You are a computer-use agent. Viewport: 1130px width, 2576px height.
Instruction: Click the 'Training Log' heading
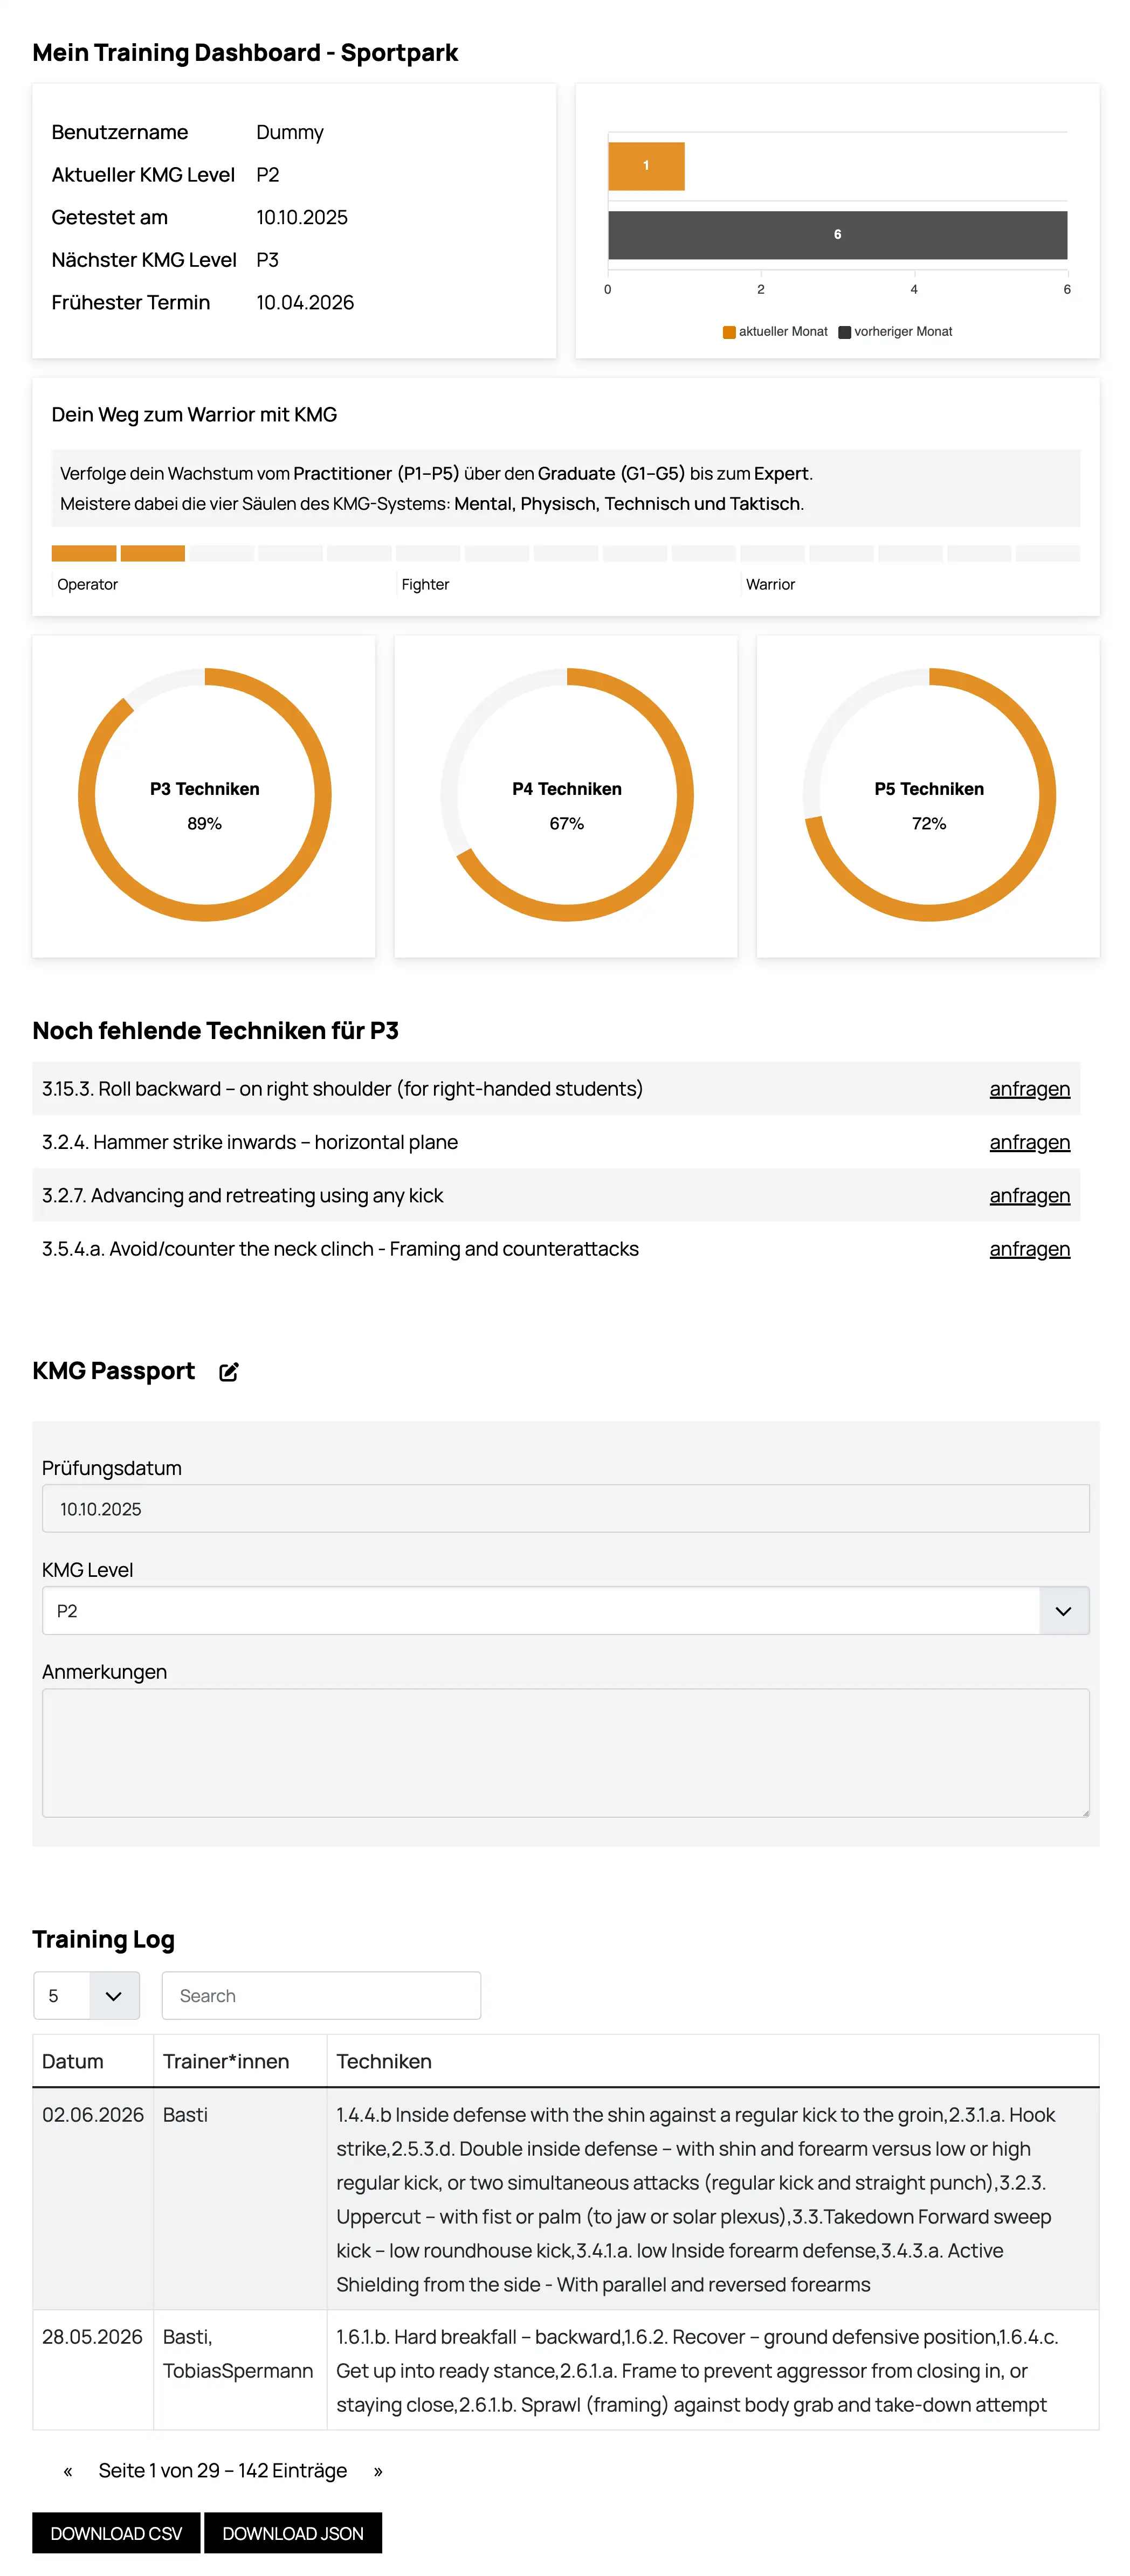103,1939
